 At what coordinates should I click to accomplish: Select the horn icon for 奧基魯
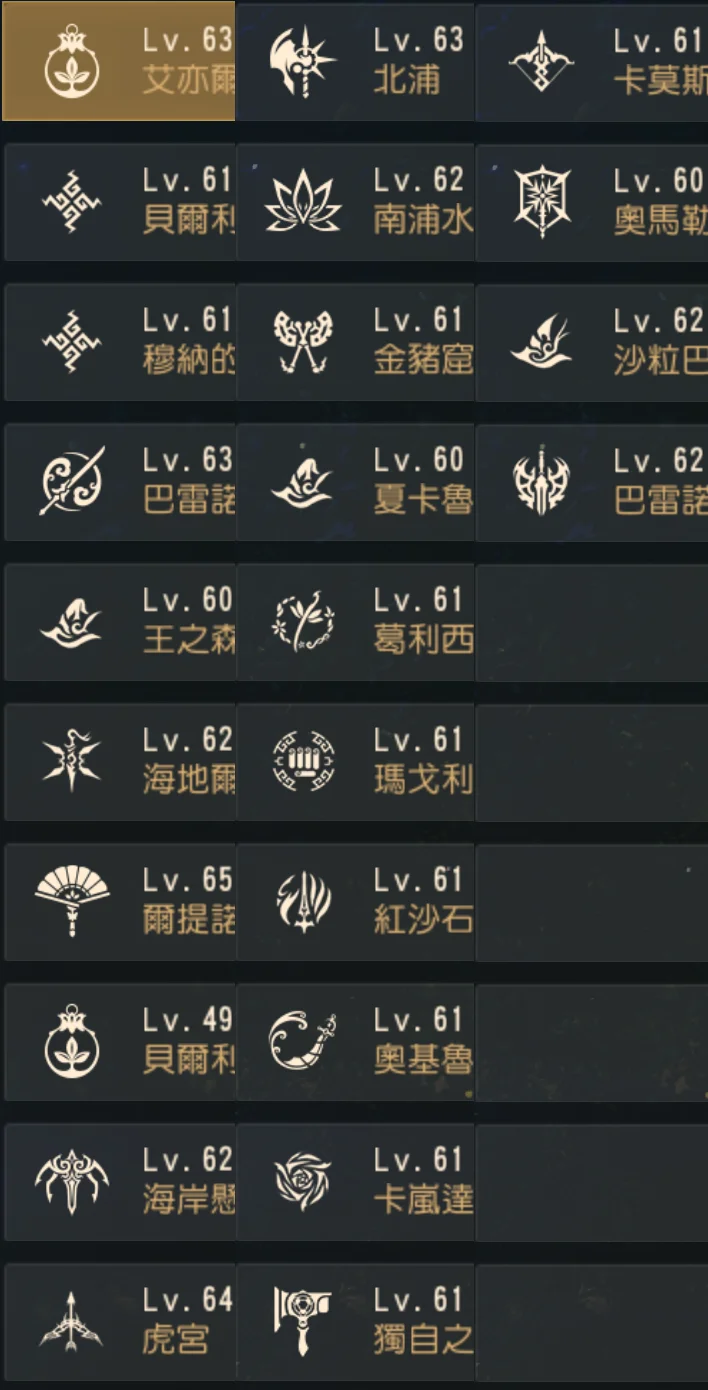pyautogui.click(x=303, y=1042)
